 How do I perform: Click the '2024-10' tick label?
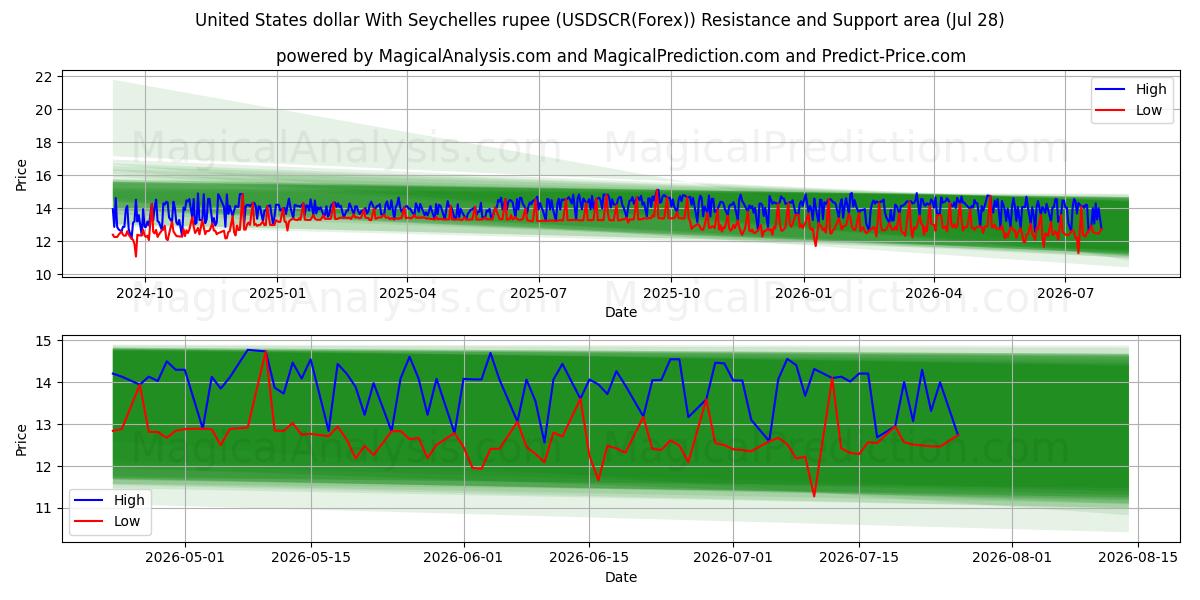tap(145, 293)
